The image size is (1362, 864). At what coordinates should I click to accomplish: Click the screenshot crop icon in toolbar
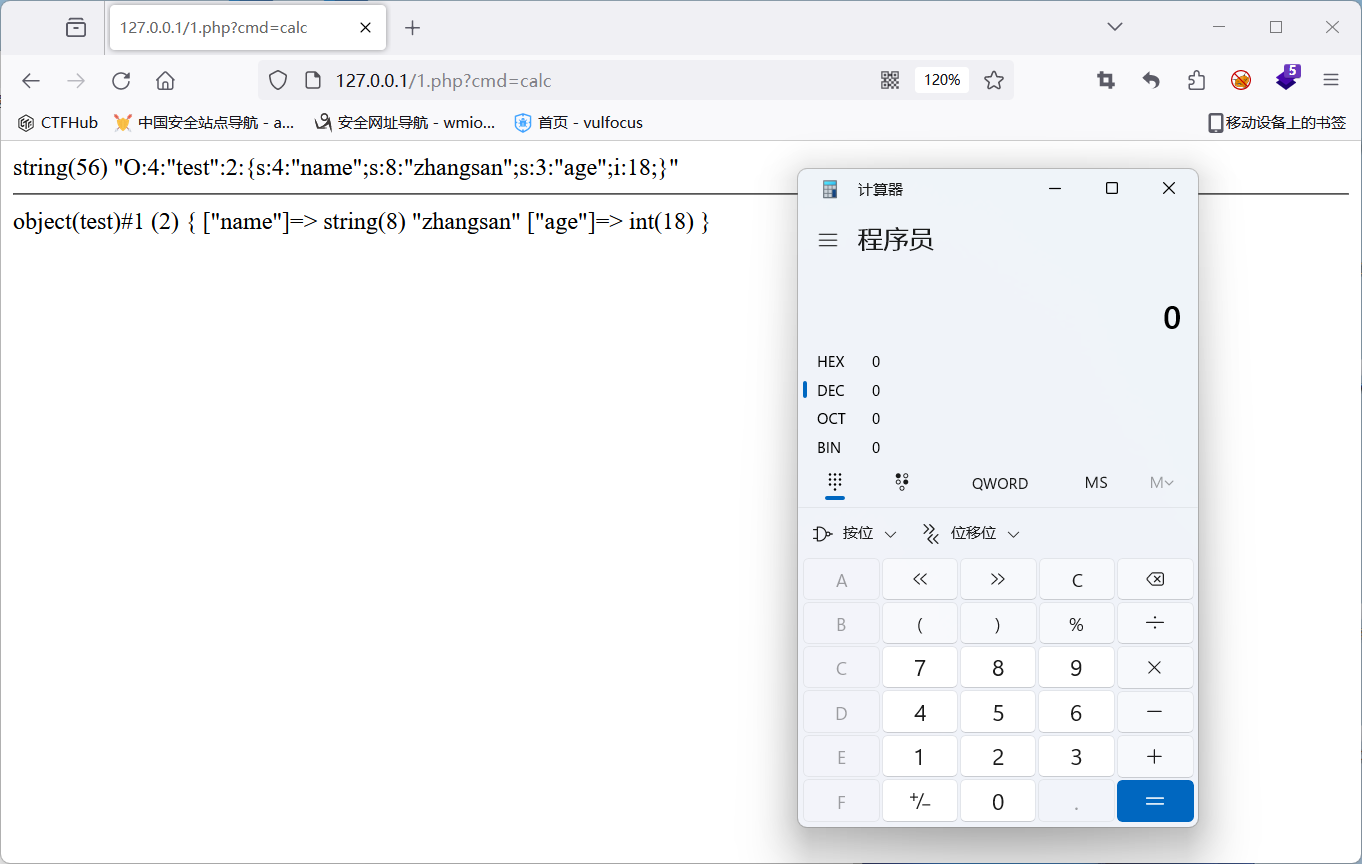coord(1106,81)
